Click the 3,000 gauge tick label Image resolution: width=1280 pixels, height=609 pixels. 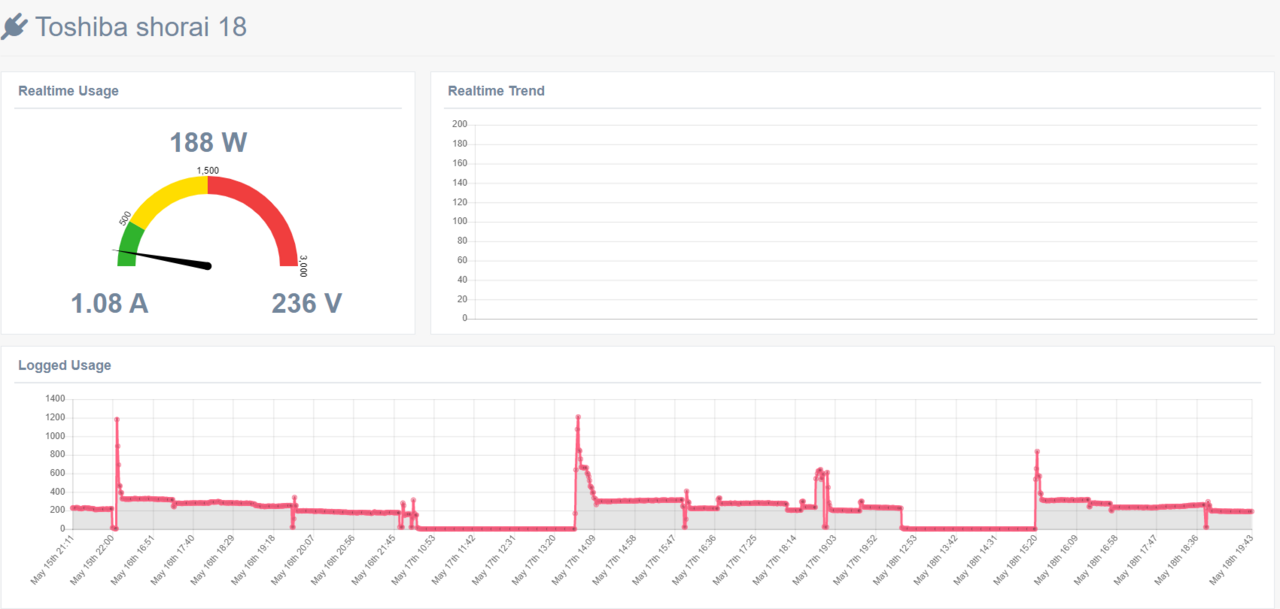pos(303,268)
